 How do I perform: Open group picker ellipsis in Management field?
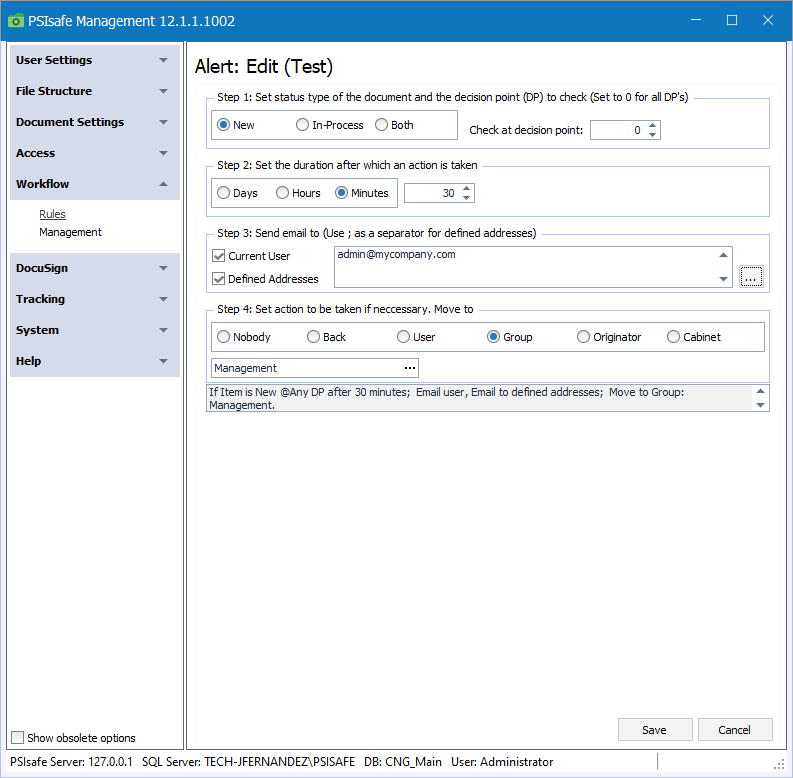410,368
